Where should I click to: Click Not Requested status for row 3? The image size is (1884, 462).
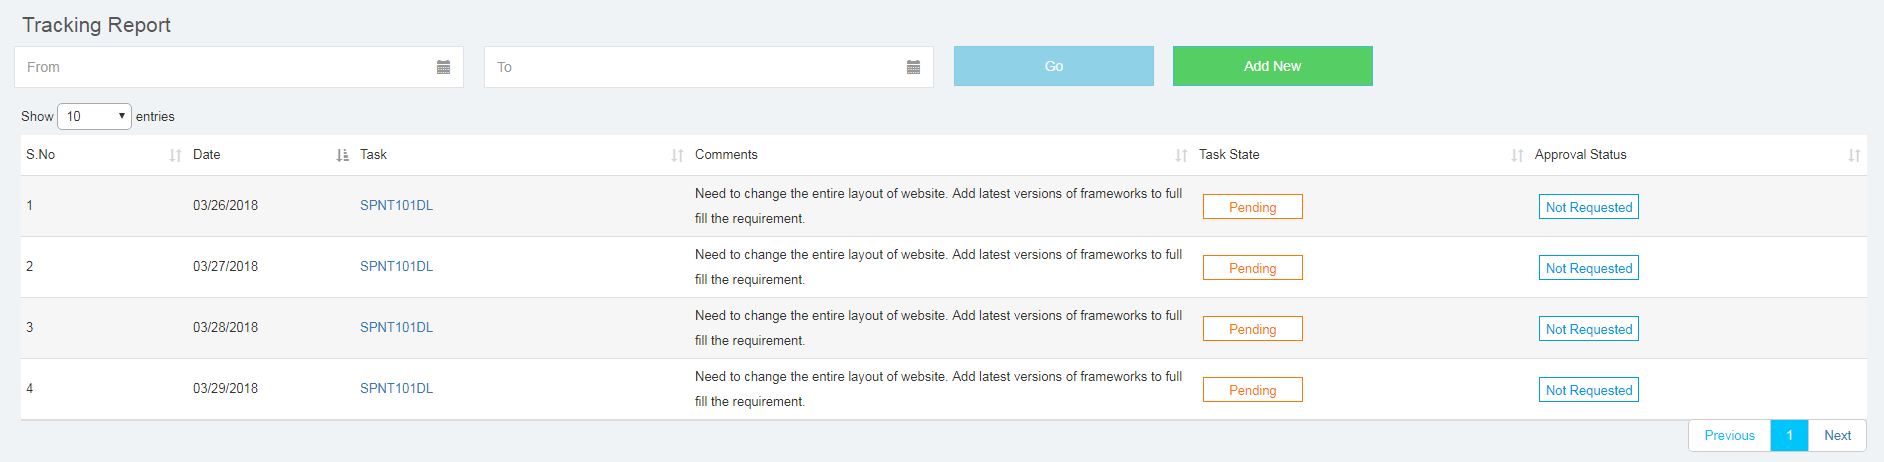tap(1588, 329)
